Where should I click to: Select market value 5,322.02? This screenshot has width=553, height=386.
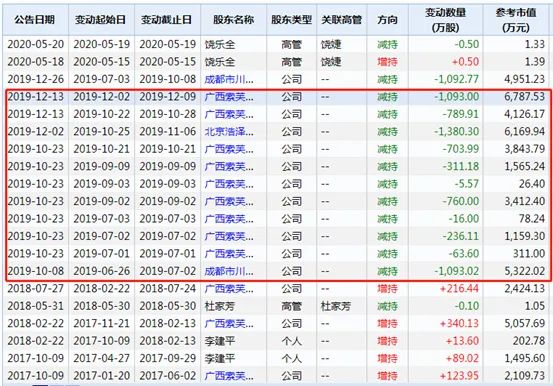[524, 271]
